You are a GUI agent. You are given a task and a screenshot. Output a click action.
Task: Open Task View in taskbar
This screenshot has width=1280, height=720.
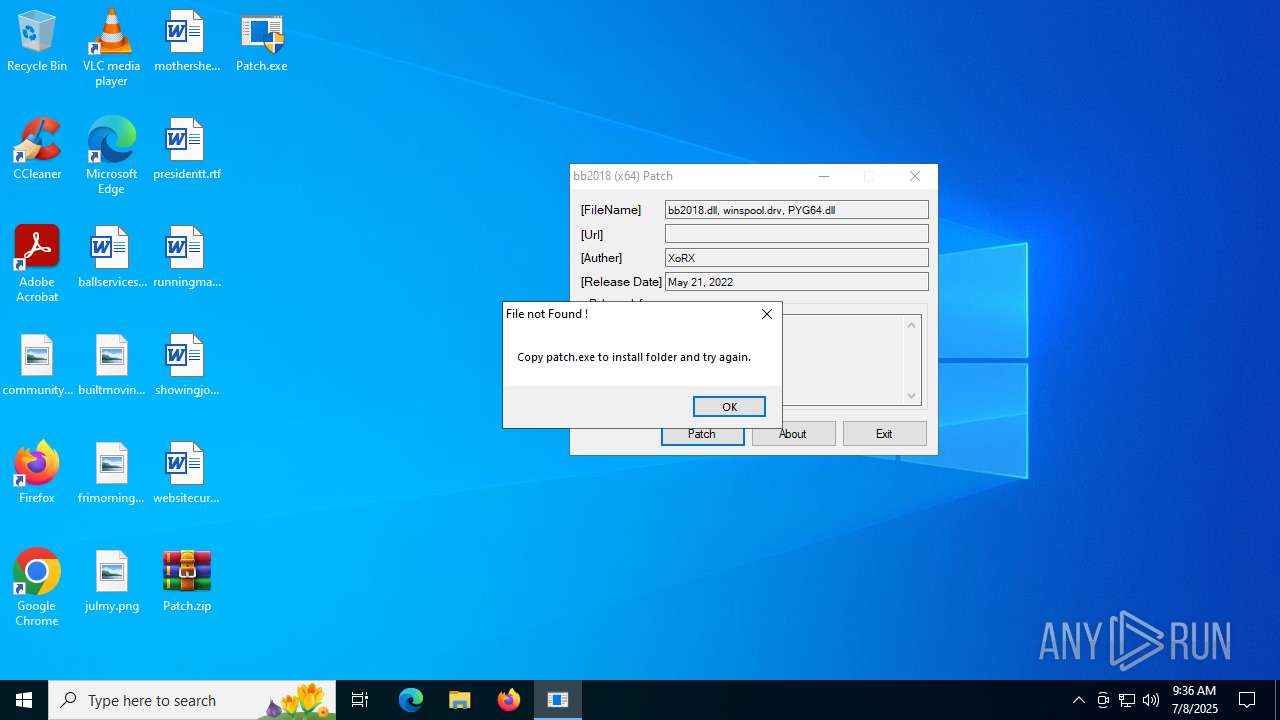(x=360, y=700)
